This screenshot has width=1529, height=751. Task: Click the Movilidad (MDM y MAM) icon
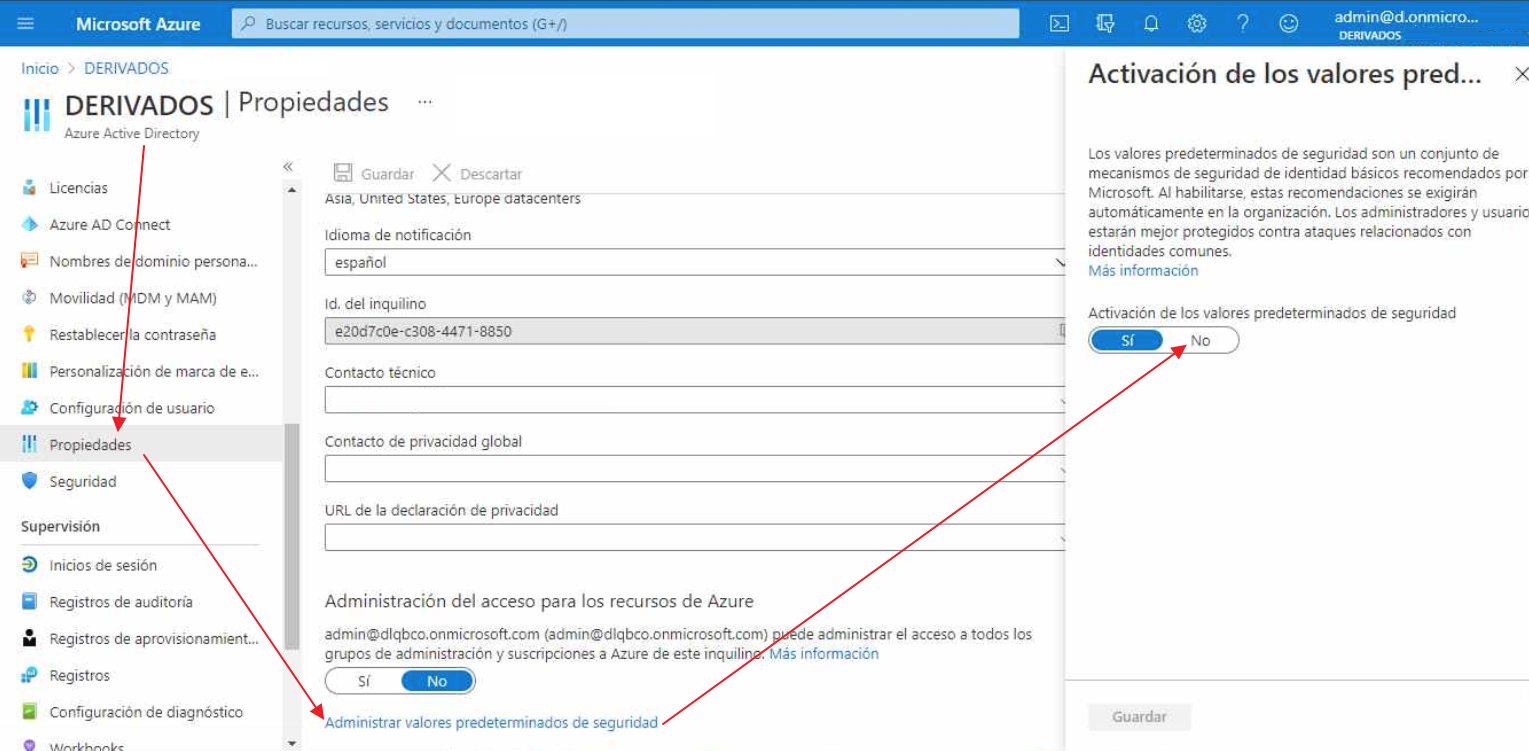29,298
